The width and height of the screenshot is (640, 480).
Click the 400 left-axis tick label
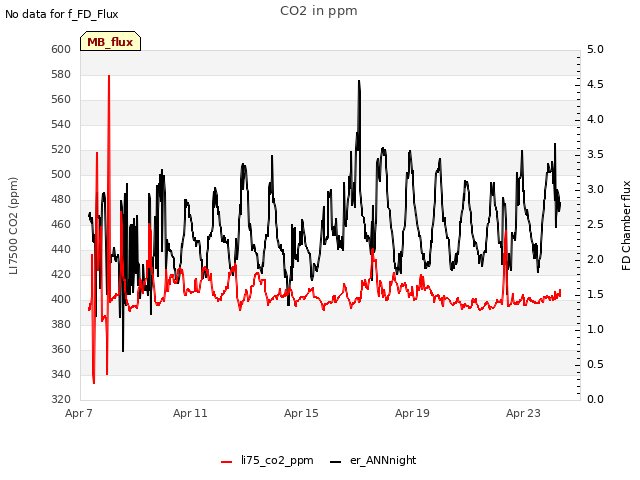click(x=61, y=299)
